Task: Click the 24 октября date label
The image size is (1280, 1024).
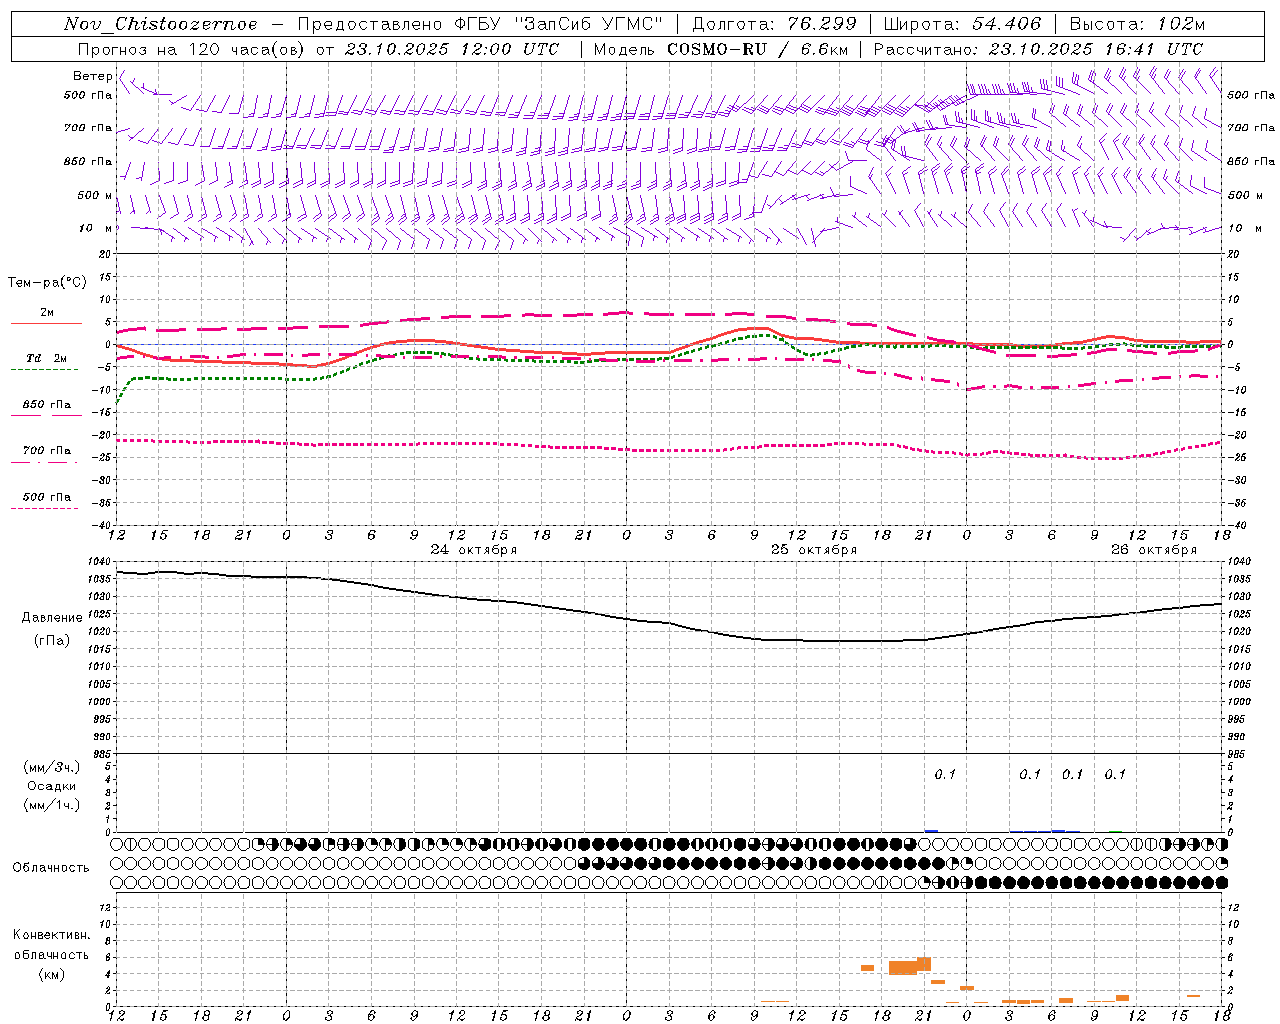Action: (474, 550)
